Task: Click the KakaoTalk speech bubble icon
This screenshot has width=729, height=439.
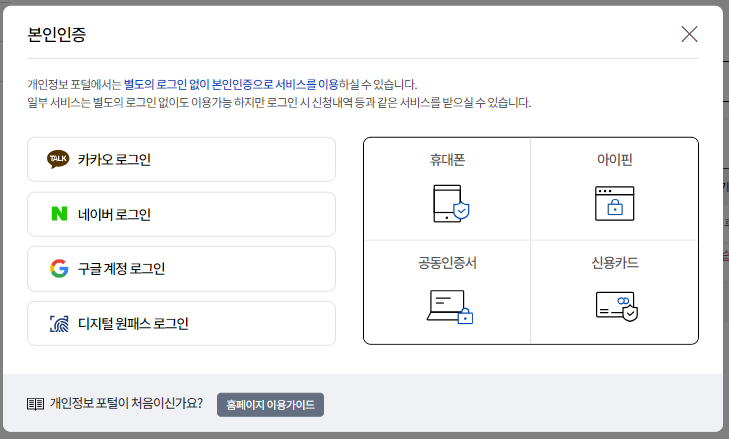Action: pos(58,159)
